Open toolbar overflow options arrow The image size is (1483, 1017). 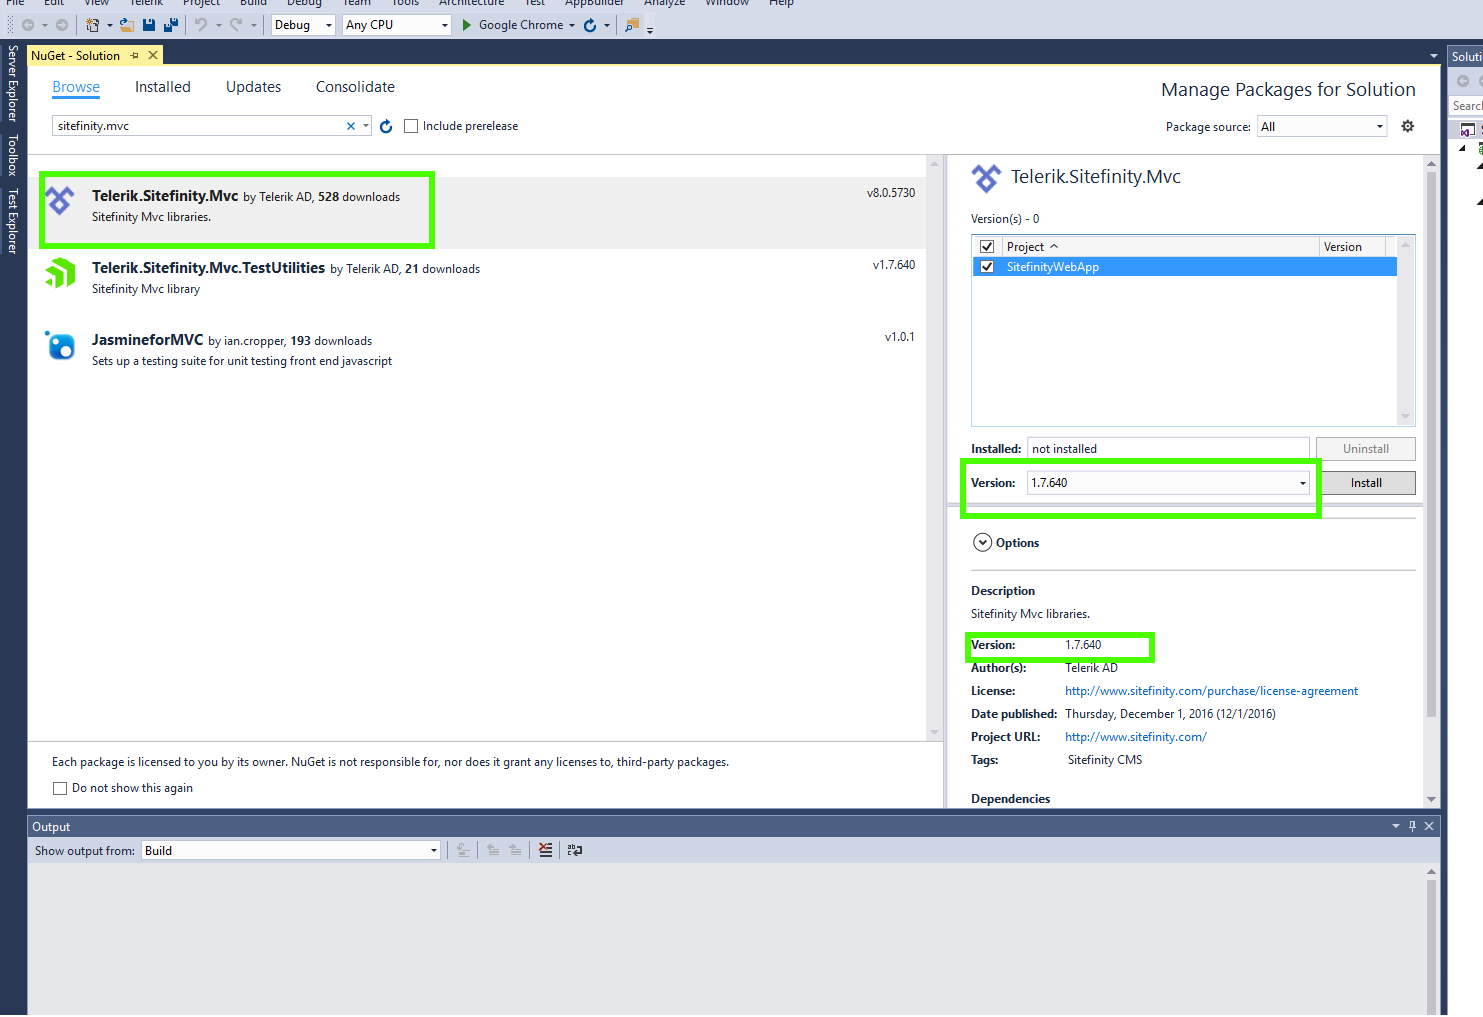[650, 29]
